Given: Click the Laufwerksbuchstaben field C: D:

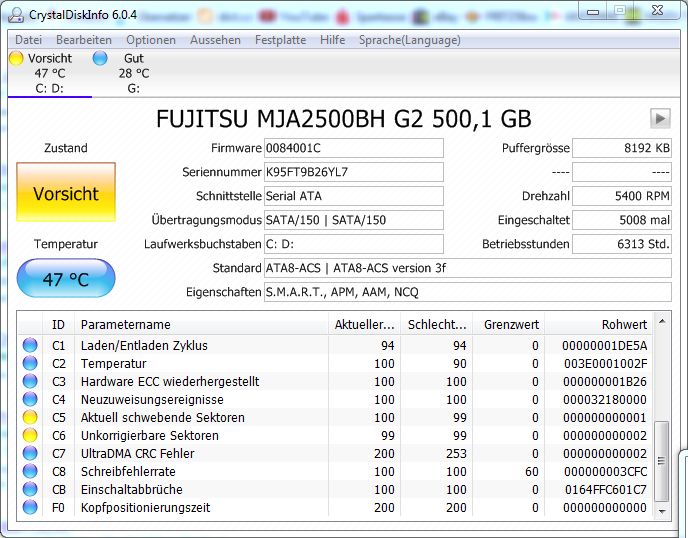Looking at the screenshot, I should pos(354,244).
